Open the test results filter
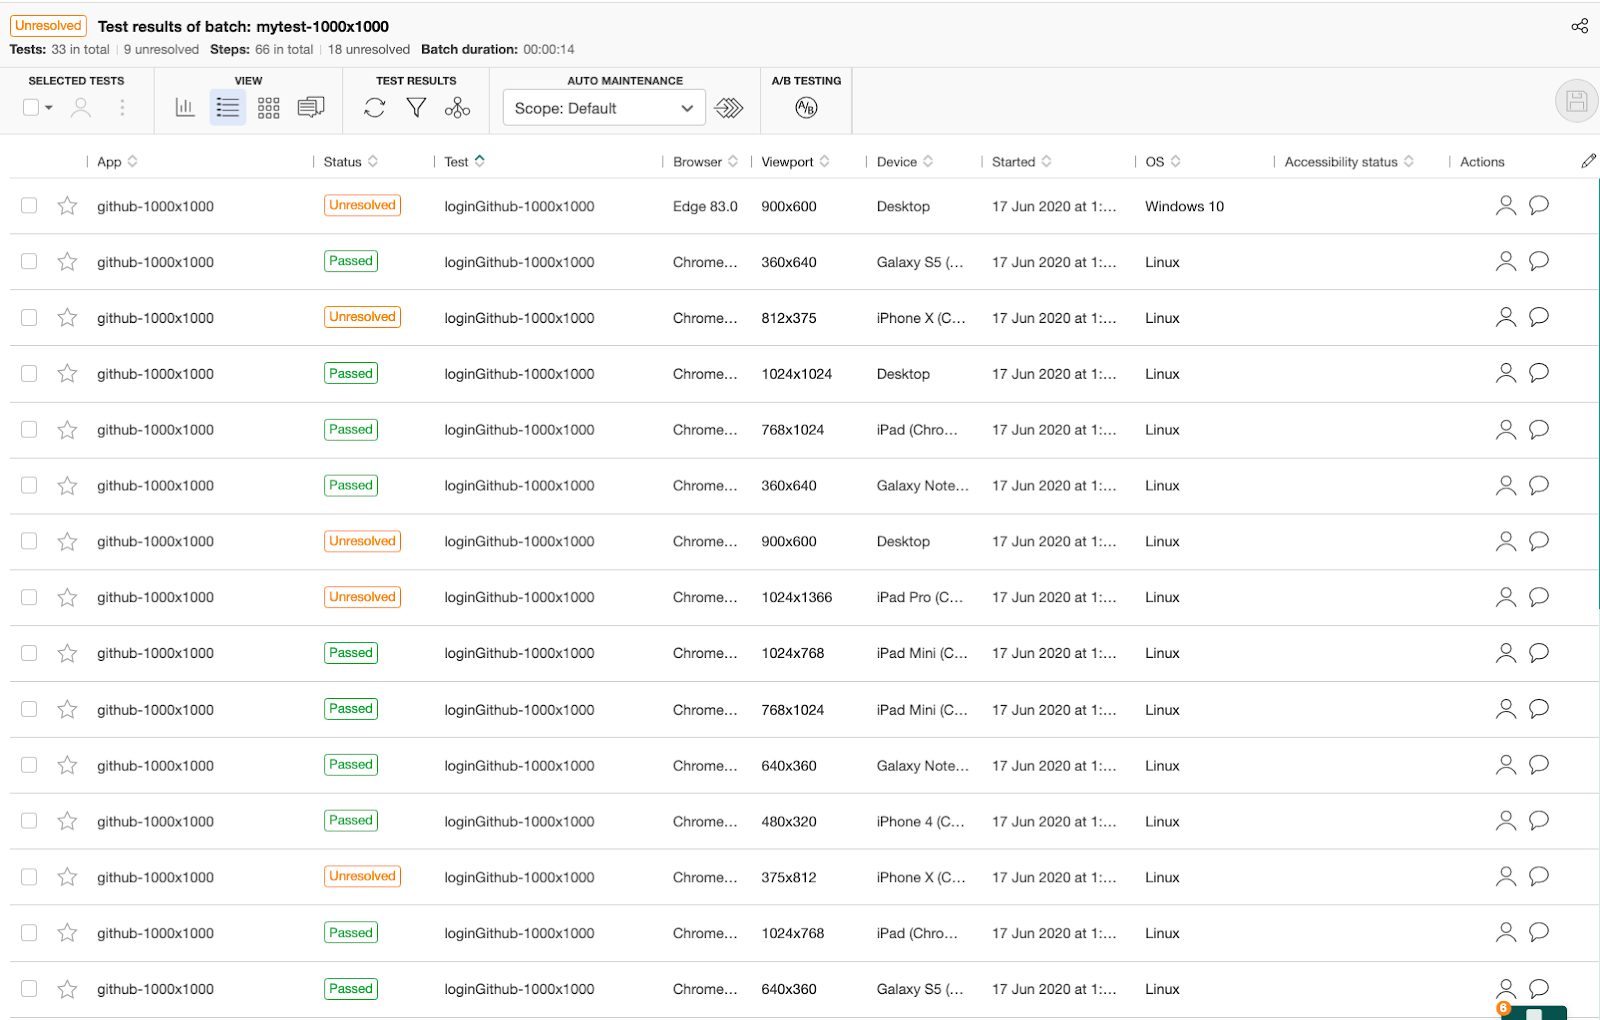The width and height of the screenshot is (1600, 1020). [x=416, y=108]
